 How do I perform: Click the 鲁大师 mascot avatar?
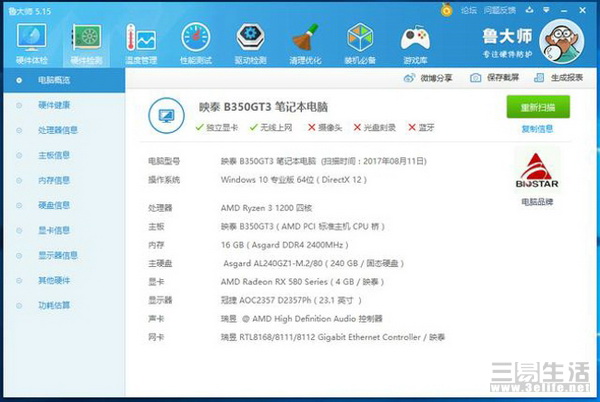pyautogui.click(x=561, y=41)
